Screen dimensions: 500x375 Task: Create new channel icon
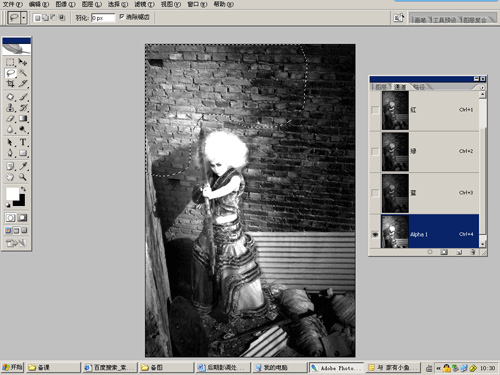(459, 252)
